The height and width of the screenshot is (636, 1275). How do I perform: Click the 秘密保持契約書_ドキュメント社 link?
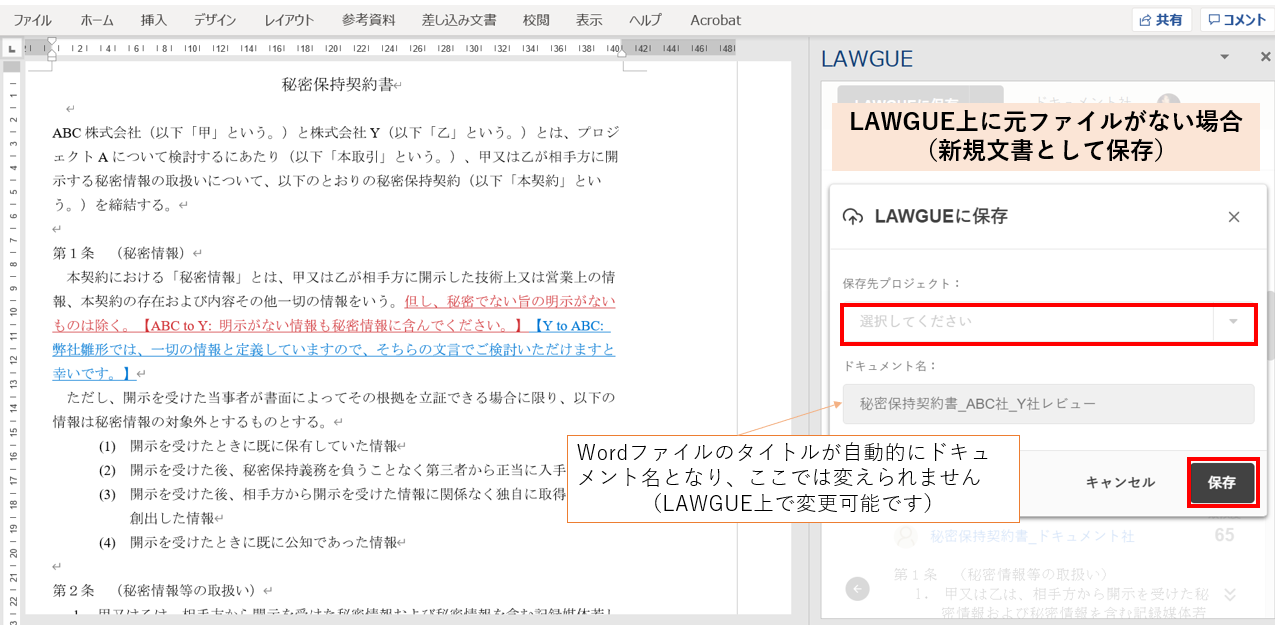(x=1032, y=536)
